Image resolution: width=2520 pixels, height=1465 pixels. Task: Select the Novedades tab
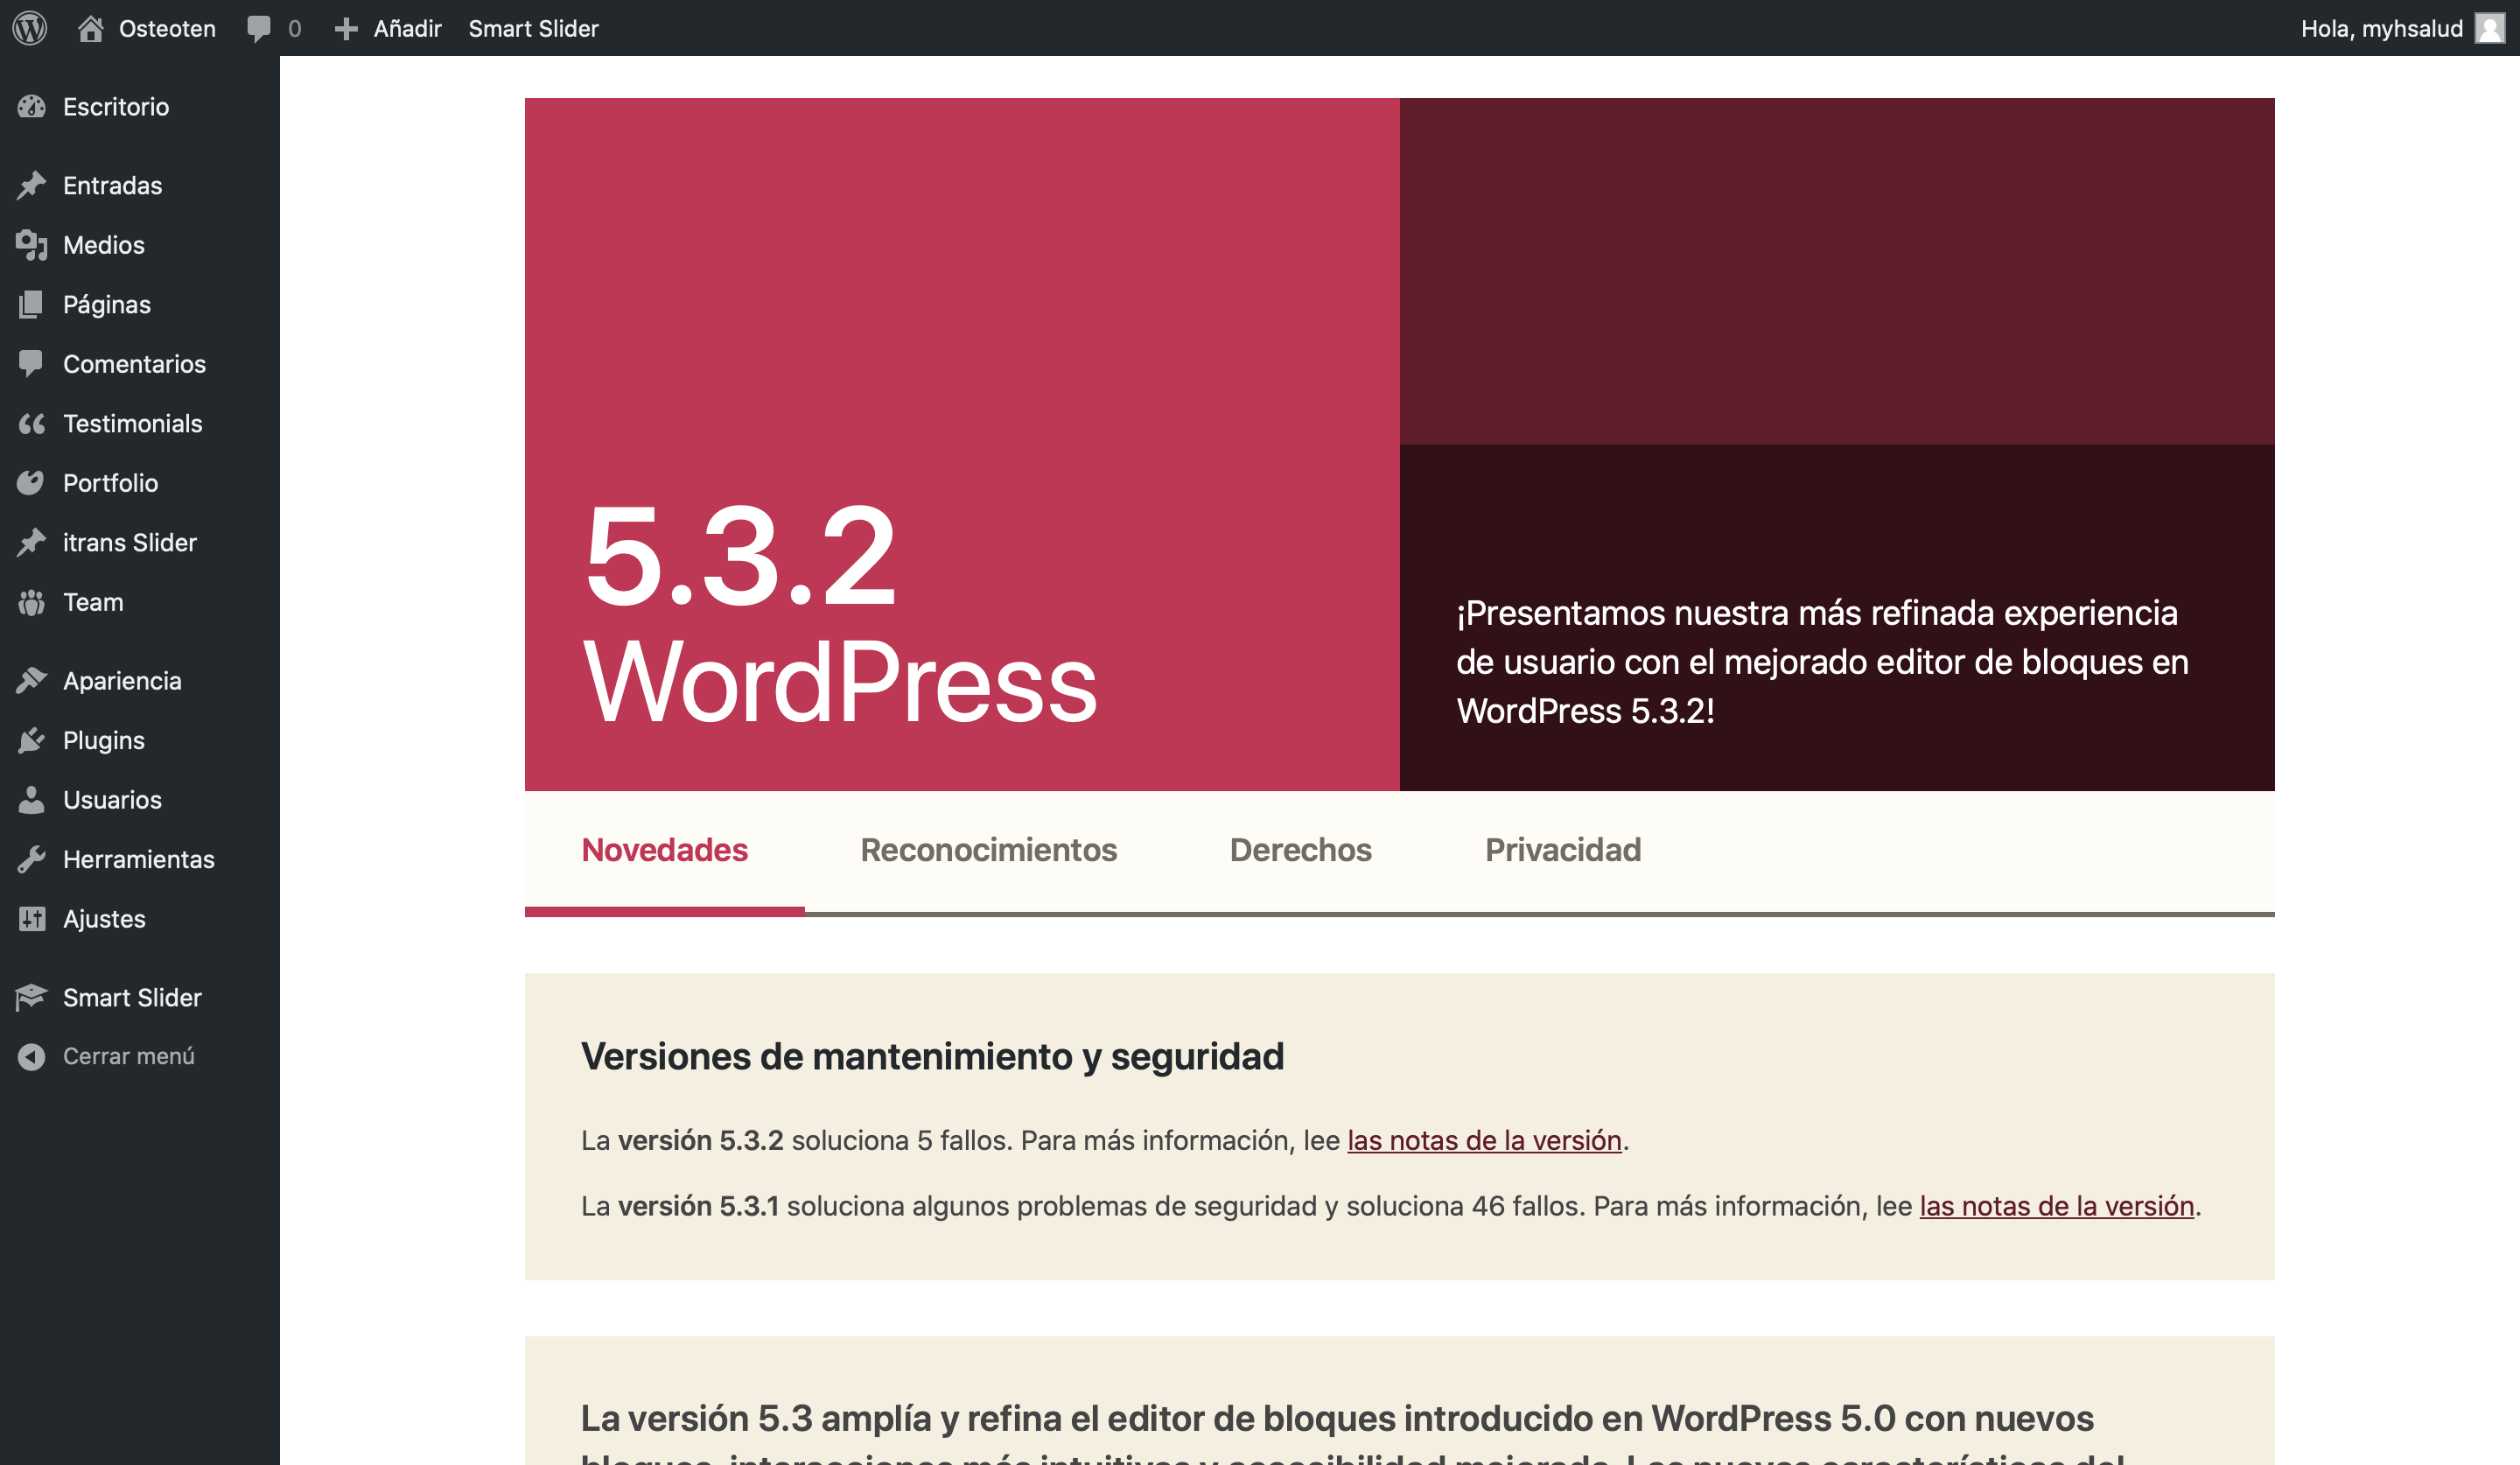(664, 850)
